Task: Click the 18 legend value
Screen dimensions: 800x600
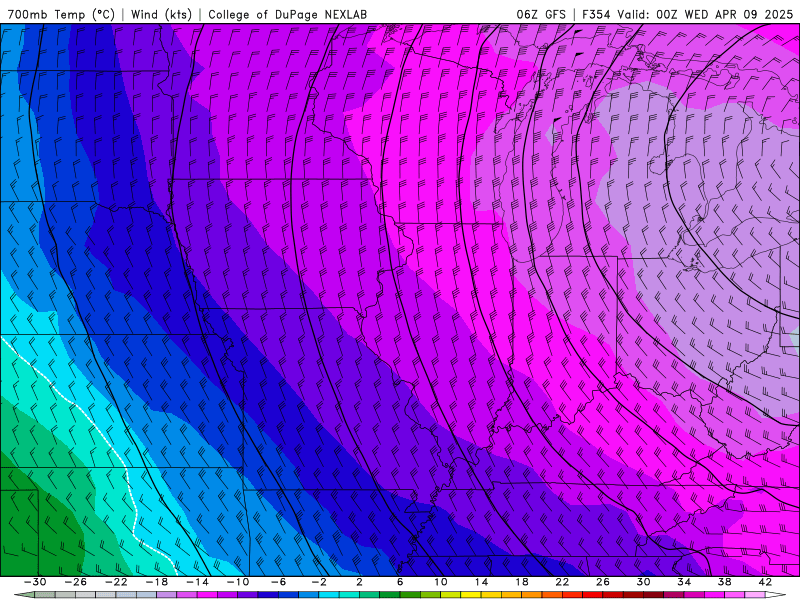Action: click(521, 582)
